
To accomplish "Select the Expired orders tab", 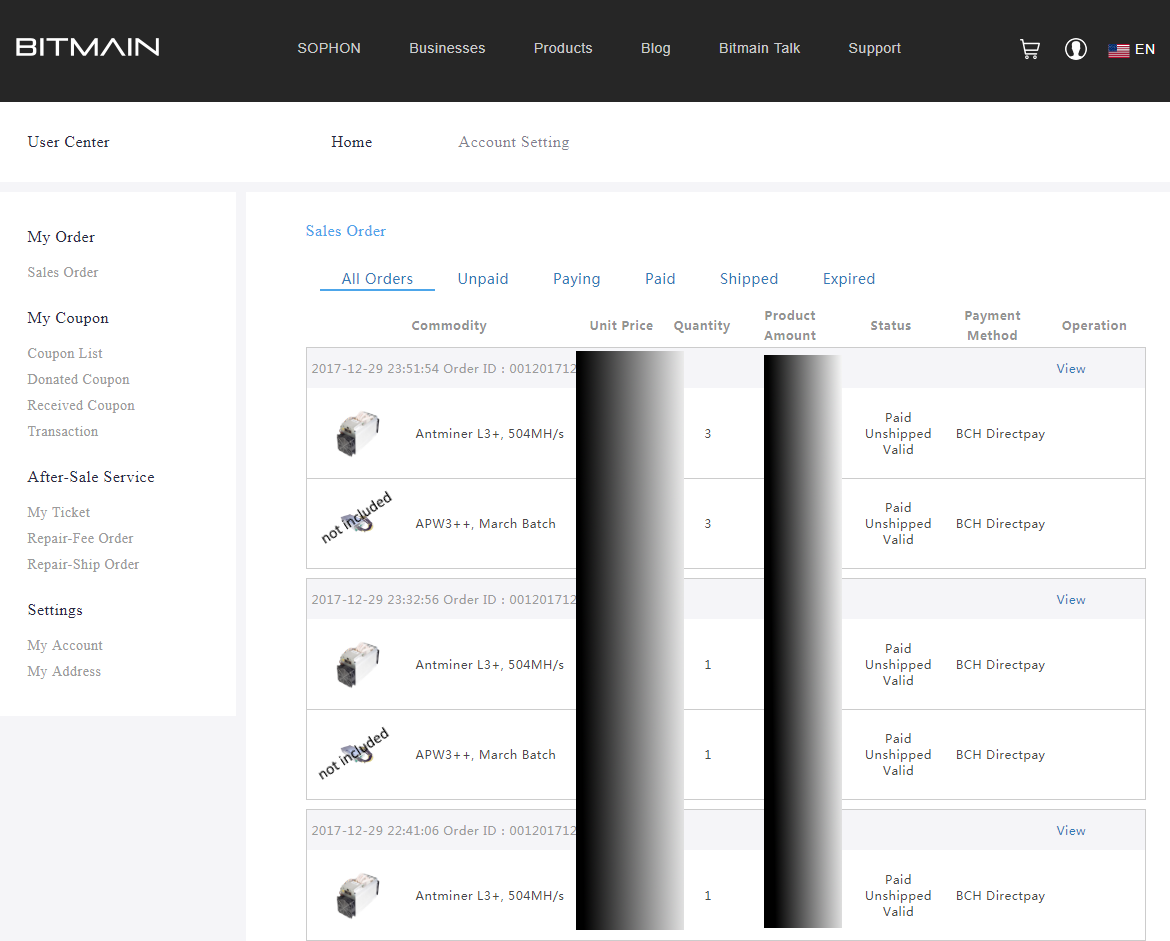I will click(848, 279).
